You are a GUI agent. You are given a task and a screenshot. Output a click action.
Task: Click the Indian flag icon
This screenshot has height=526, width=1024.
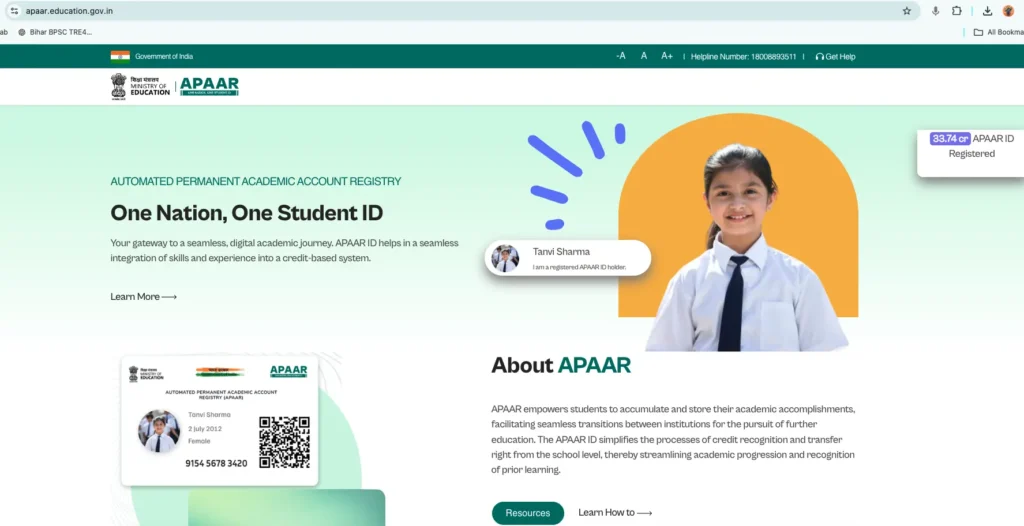[120, 56]
